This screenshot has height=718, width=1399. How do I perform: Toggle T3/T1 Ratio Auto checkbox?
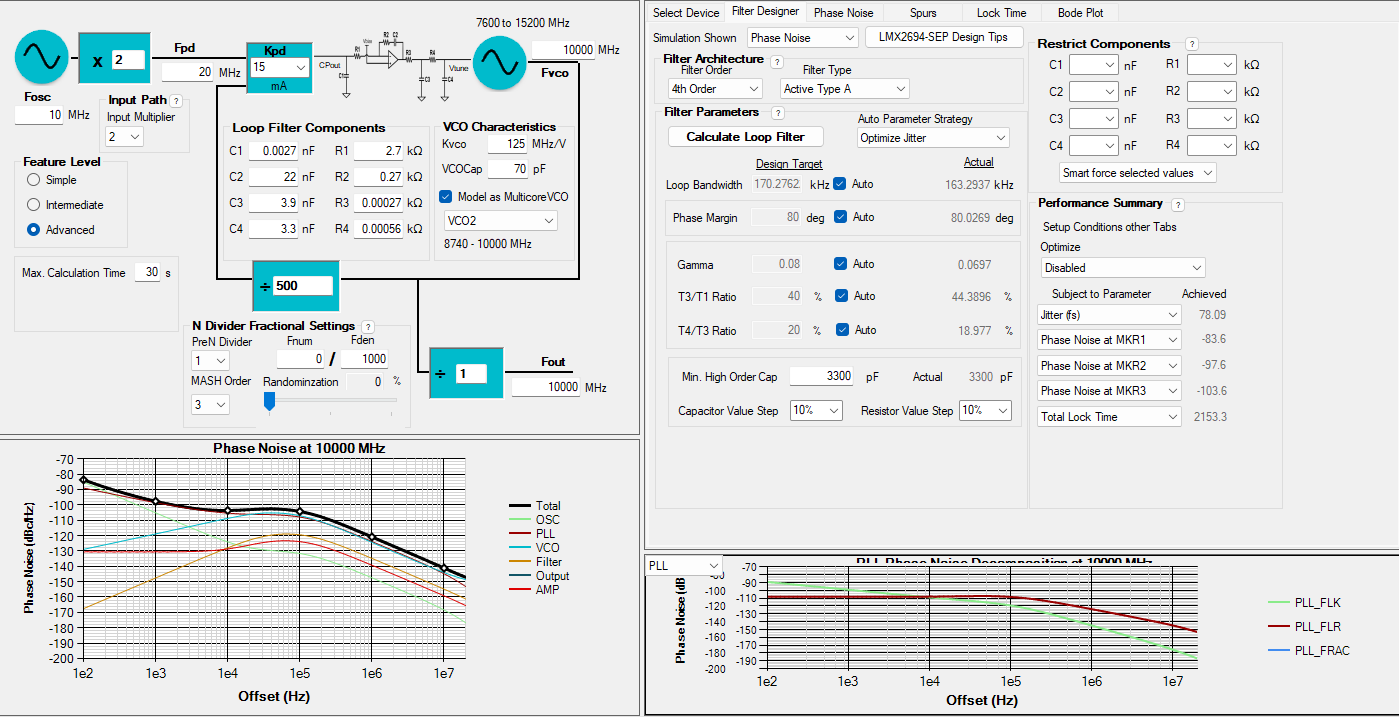pos(840,296)
